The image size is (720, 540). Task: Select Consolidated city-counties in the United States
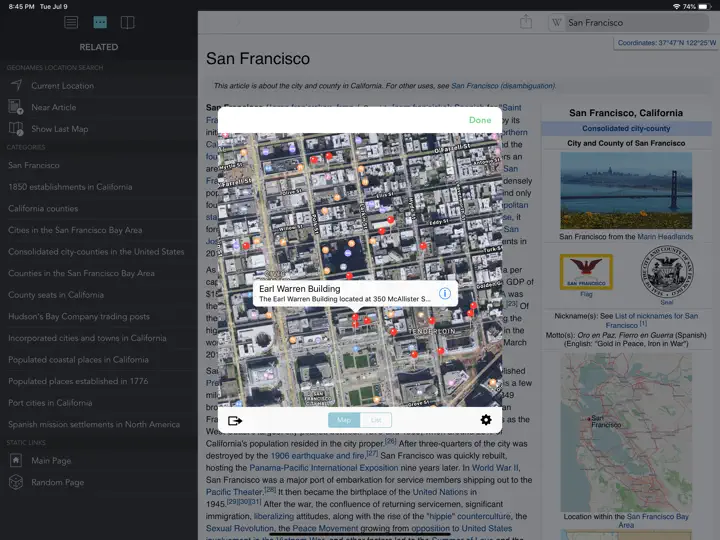click(x=99, y=252)
